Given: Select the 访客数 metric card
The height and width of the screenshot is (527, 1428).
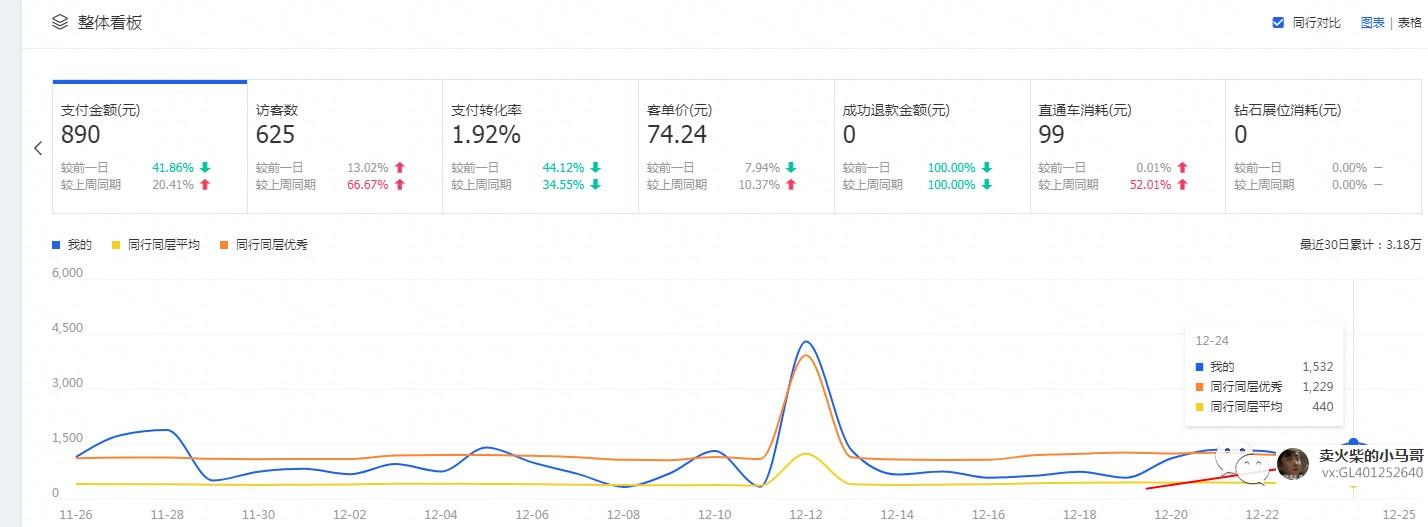Looking at the screenshot, I should tap(345, 146).
